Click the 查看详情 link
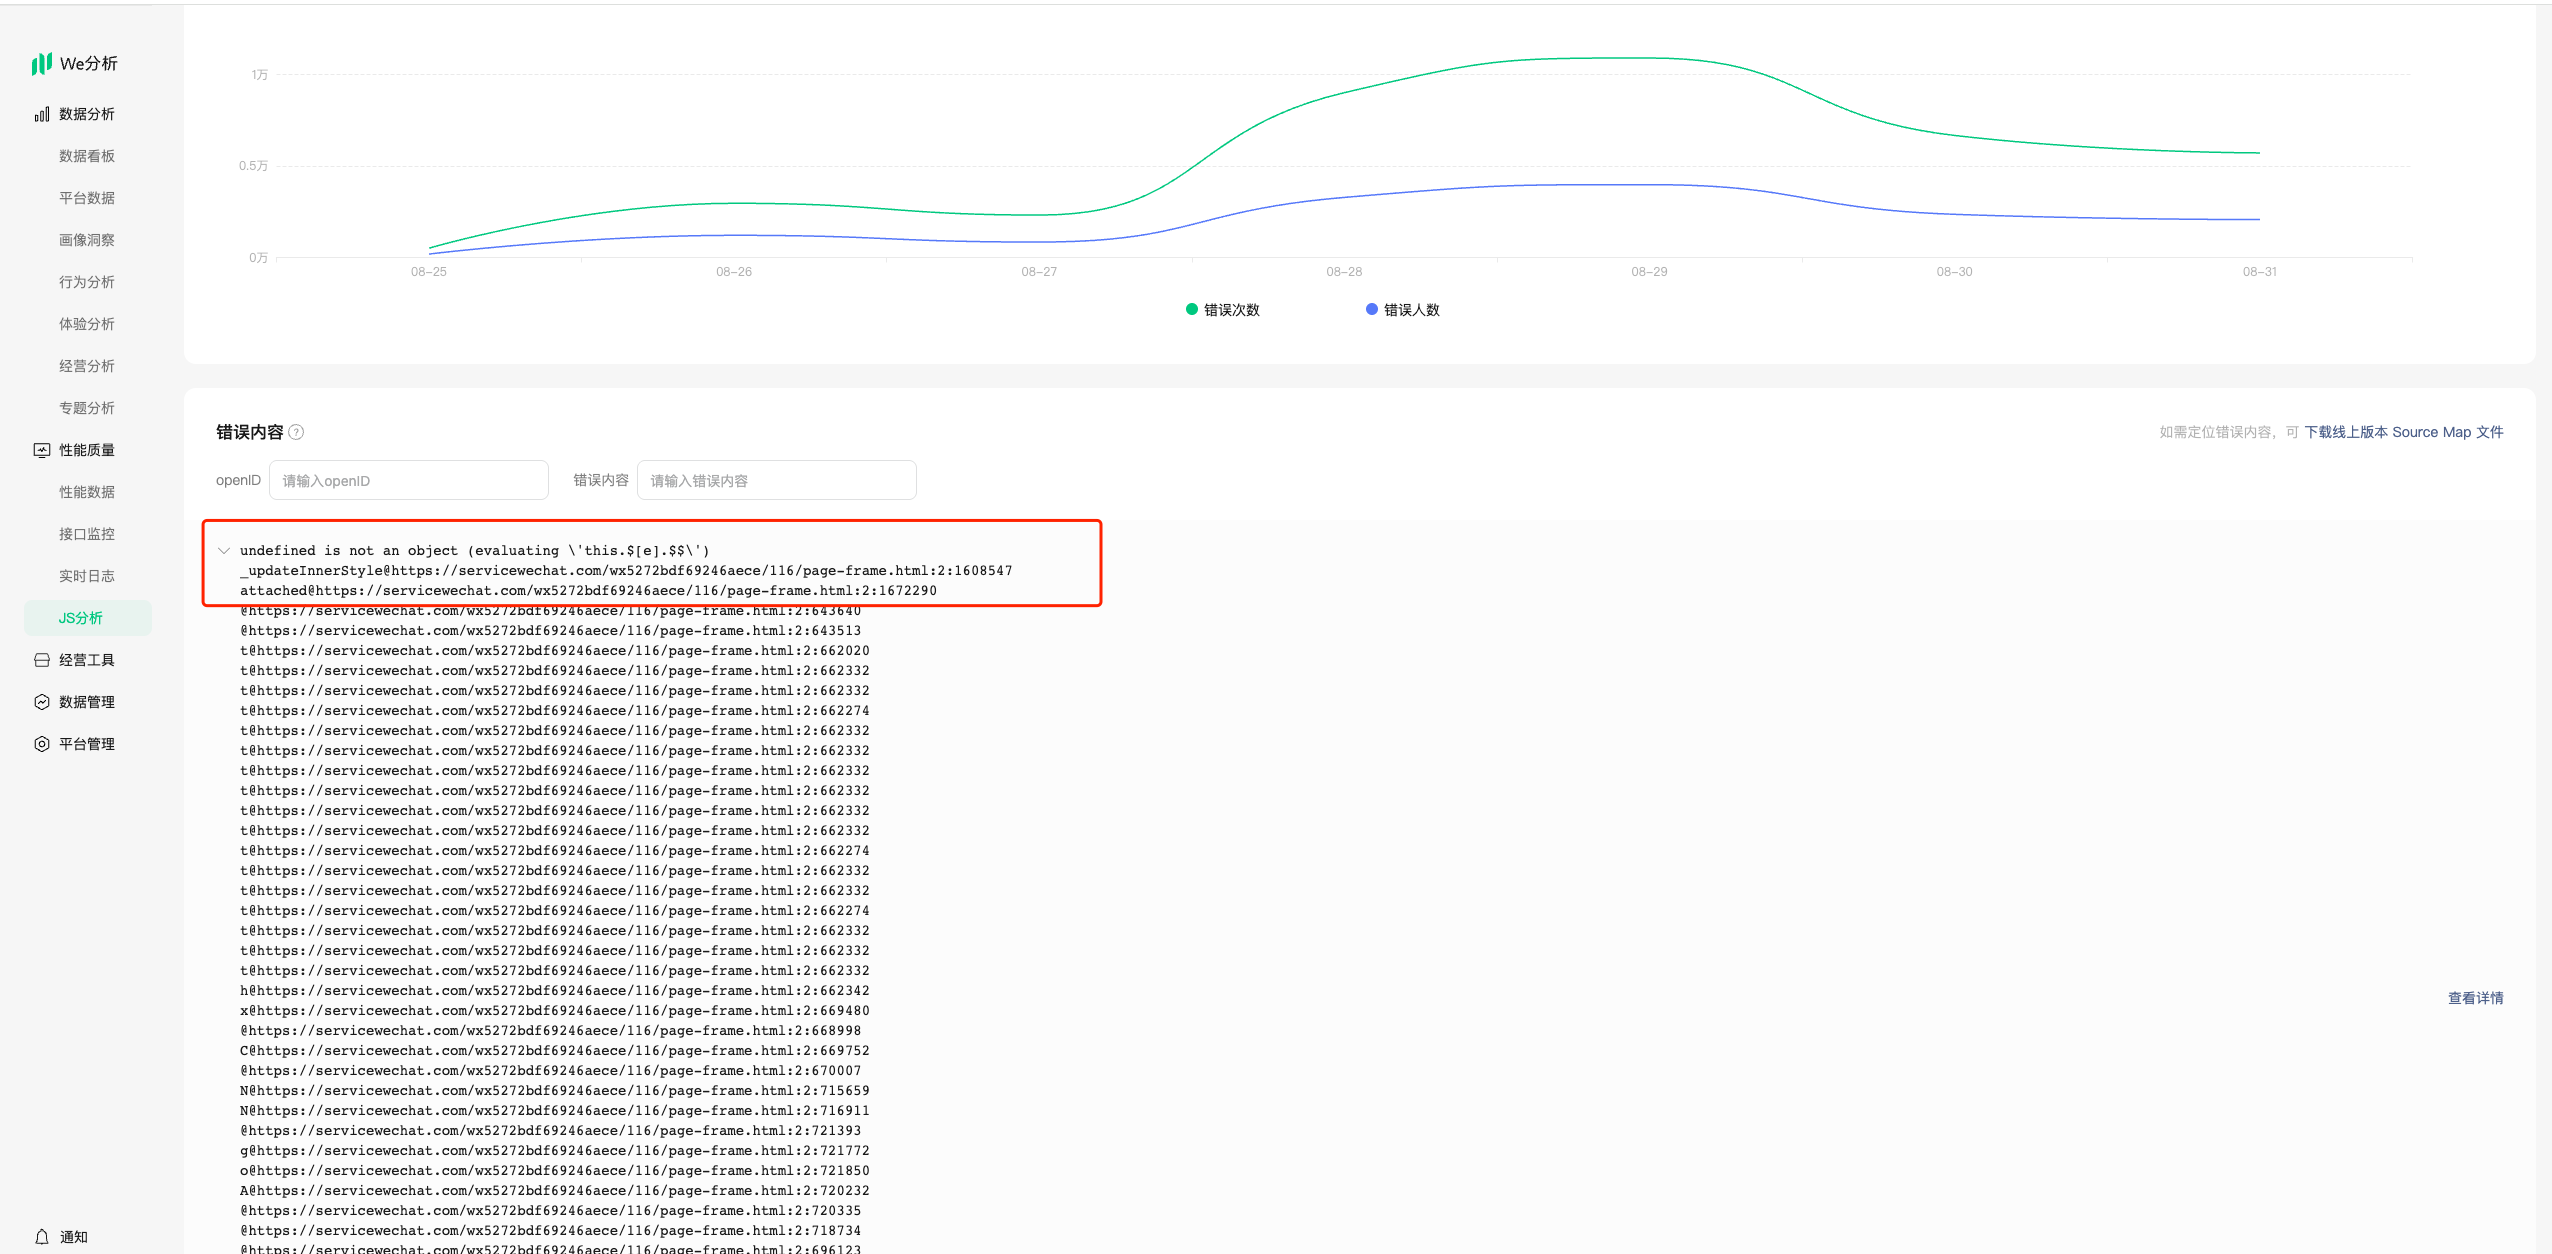This screenshot has width=2552, height=1254. pyautogui.click(x=2475, y=998)
